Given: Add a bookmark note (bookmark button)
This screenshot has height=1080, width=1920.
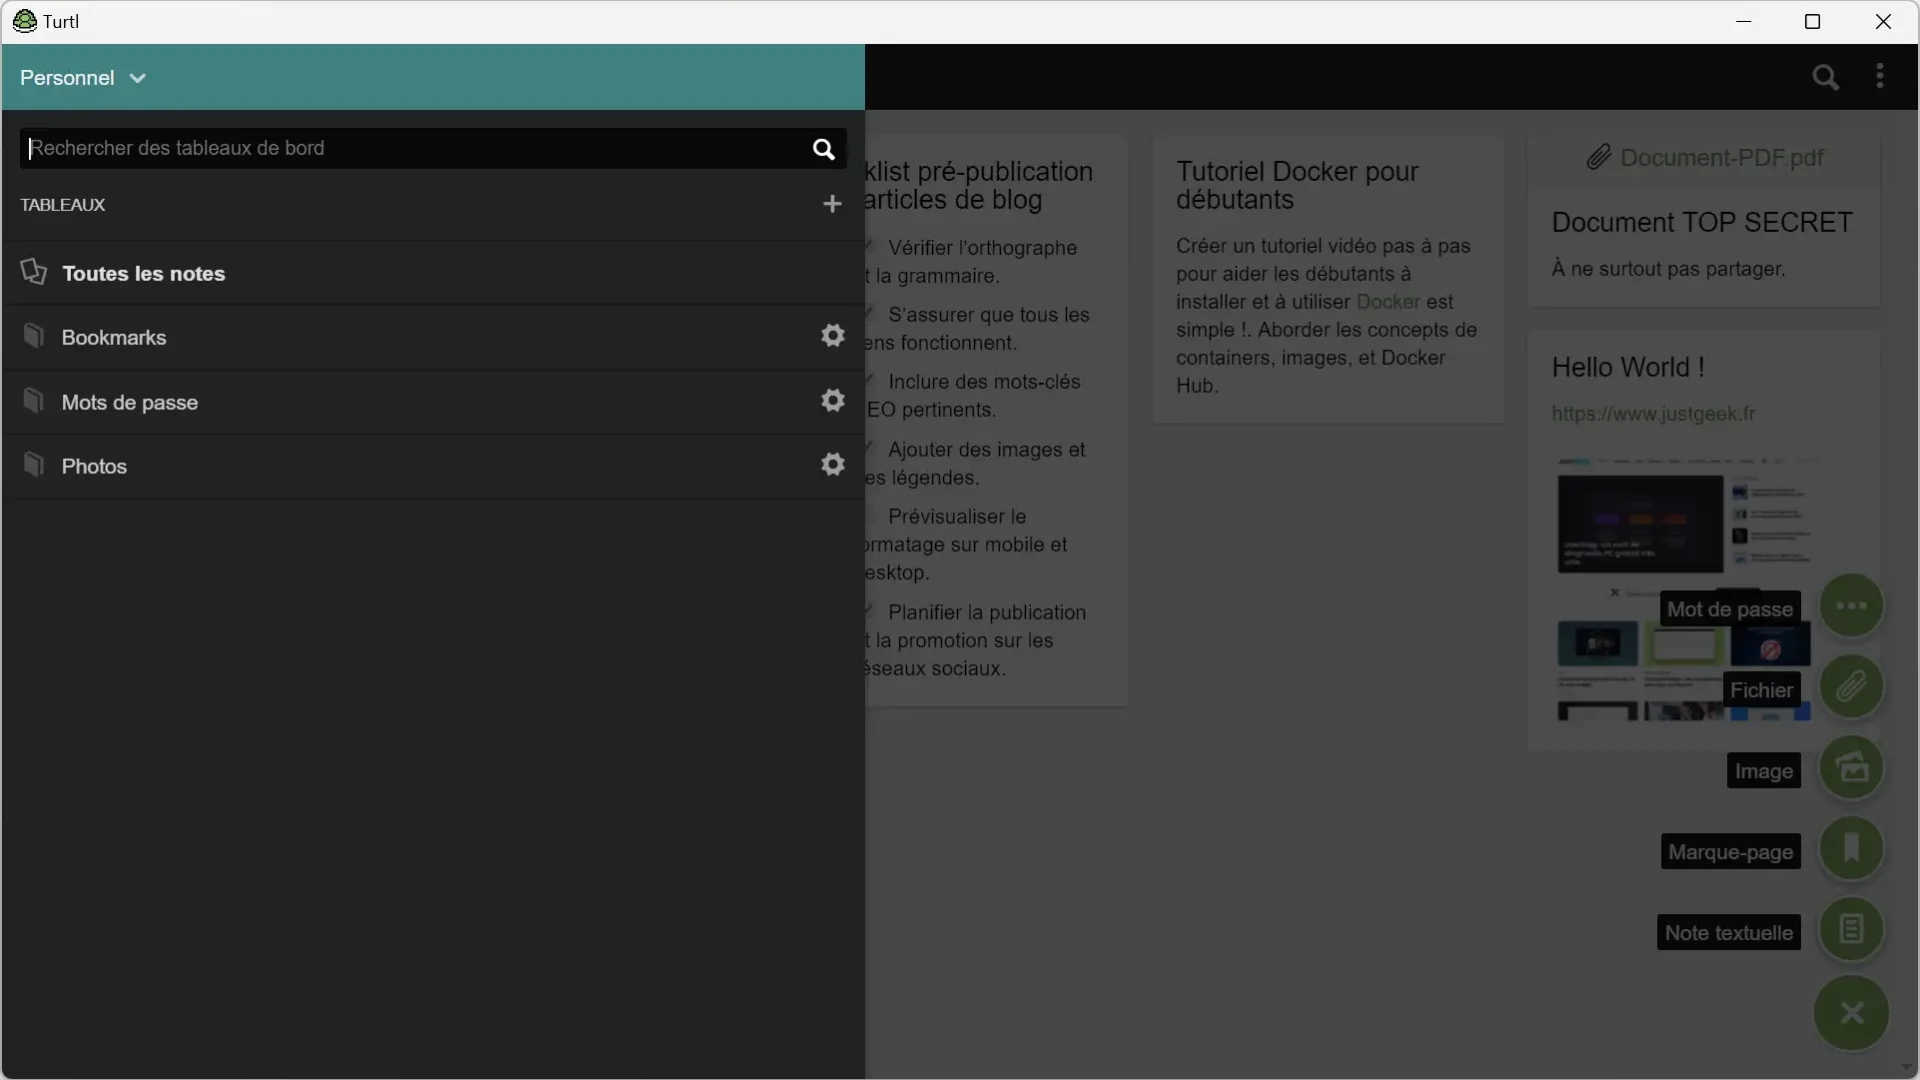Looking at the screenshot, I should 1851,849.
